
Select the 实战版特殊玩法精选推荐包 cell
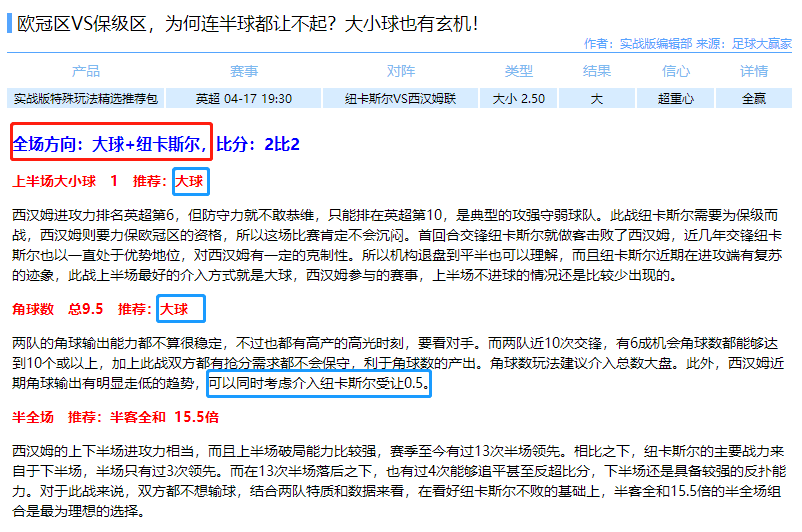pyautogui.click(x=85, y=98)
